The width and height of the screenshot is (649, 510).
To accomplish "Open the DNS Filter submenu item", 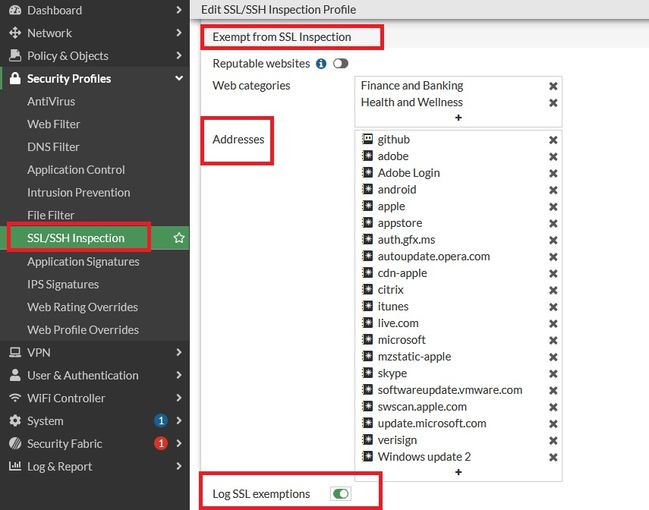I will [x=53, y=147].
